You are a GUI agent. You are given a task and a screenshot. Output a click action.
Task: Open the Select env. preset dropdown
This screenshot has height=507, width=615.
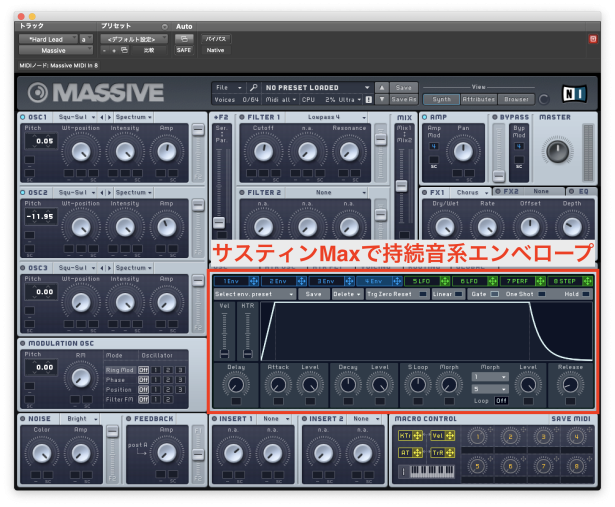240,295
